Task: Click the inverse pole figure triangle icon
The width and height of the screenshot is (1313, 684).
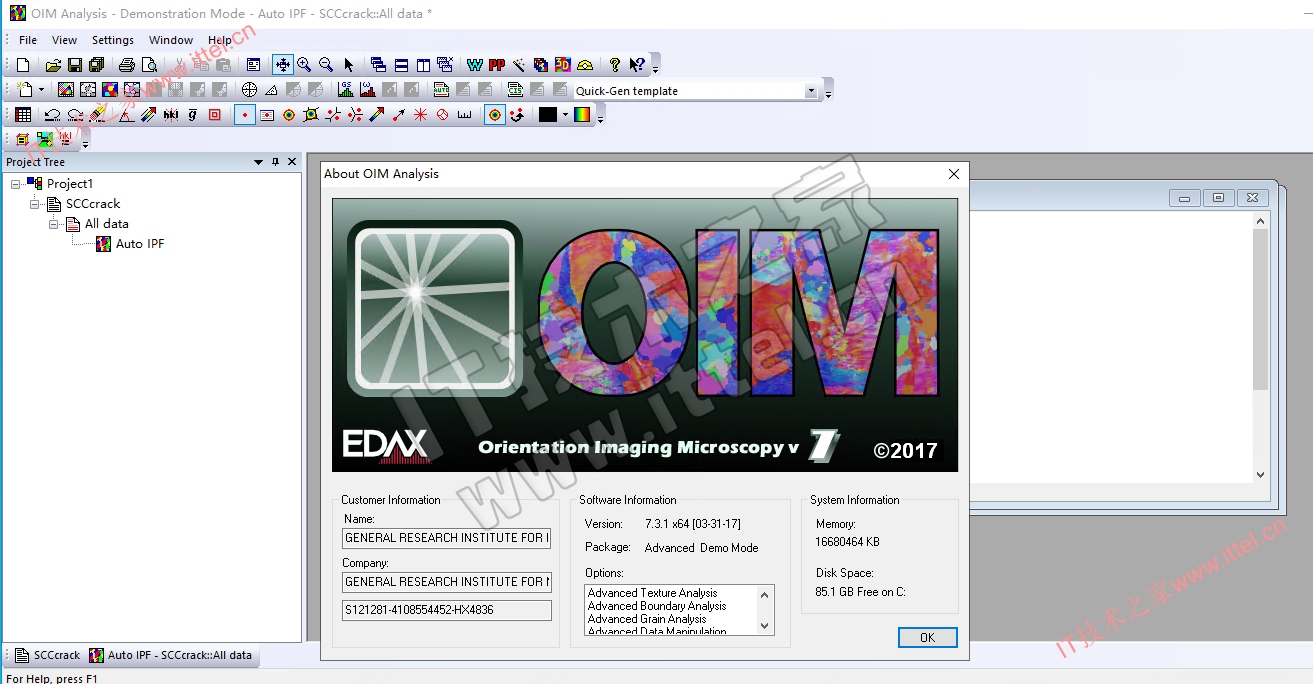Action: 272,90
